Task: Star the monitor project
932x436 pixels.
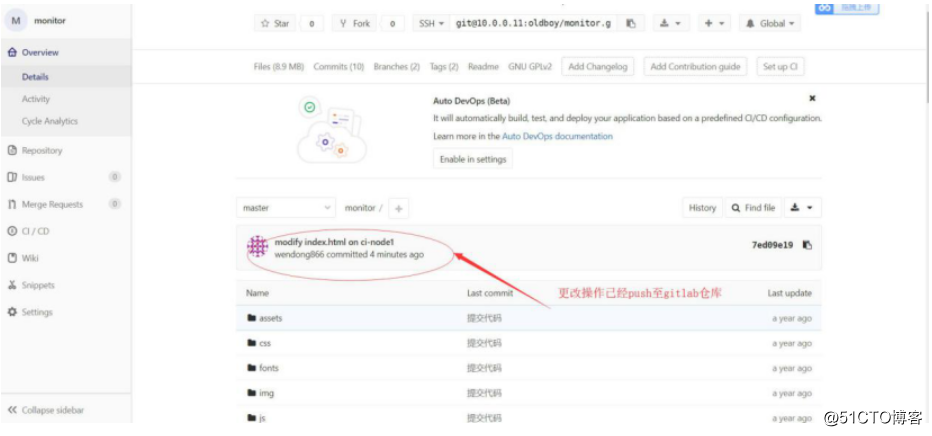Action: [x=275, y=24]
